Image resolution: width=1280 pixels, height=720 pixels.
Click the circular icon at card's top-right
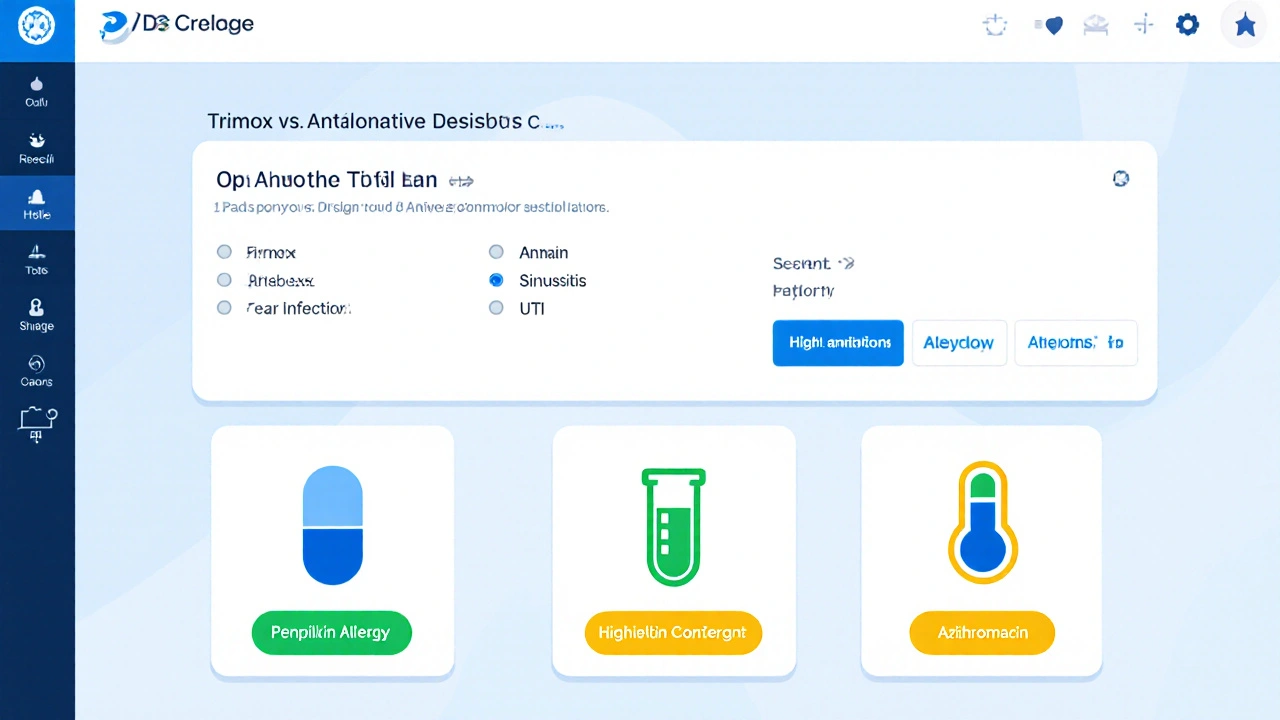click(x=1121, y=179)
